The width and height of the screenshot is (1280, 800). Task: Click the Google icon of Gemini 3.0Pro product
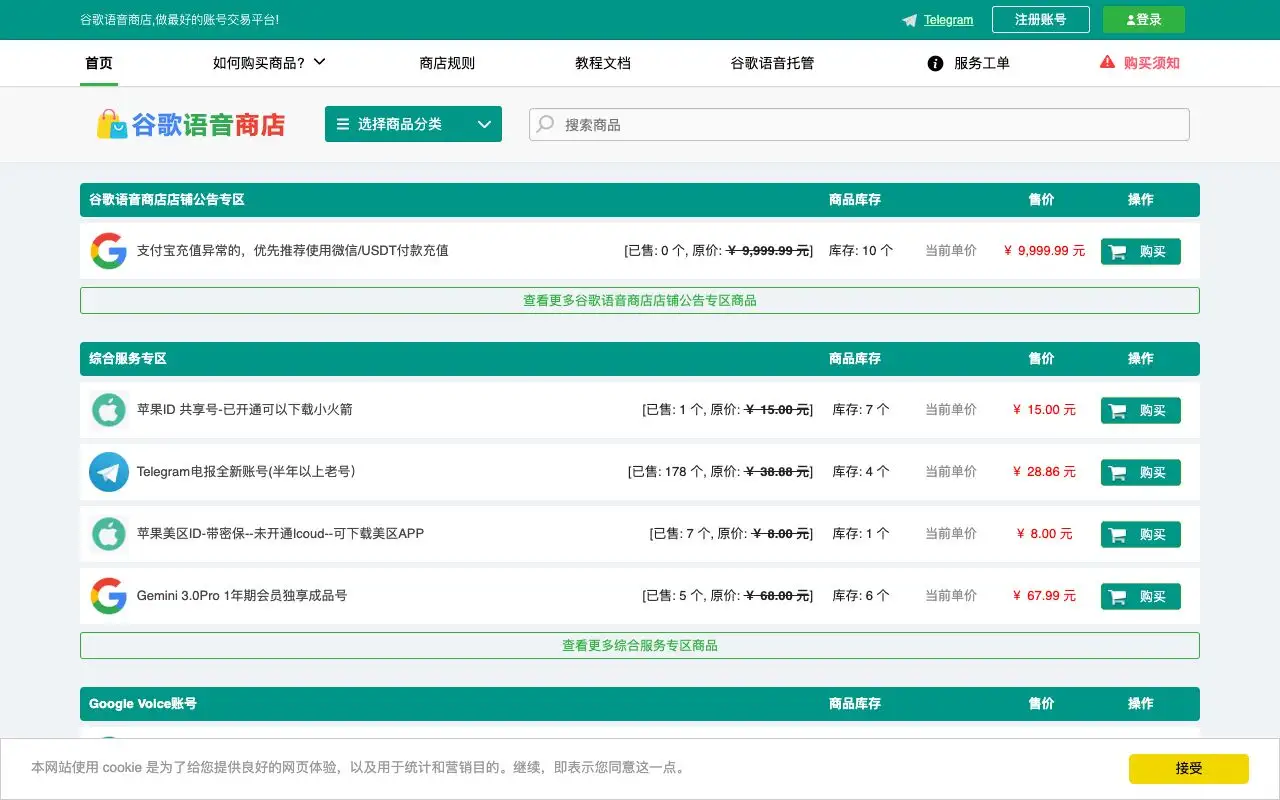pyautogui.click(x=108, y=596)
